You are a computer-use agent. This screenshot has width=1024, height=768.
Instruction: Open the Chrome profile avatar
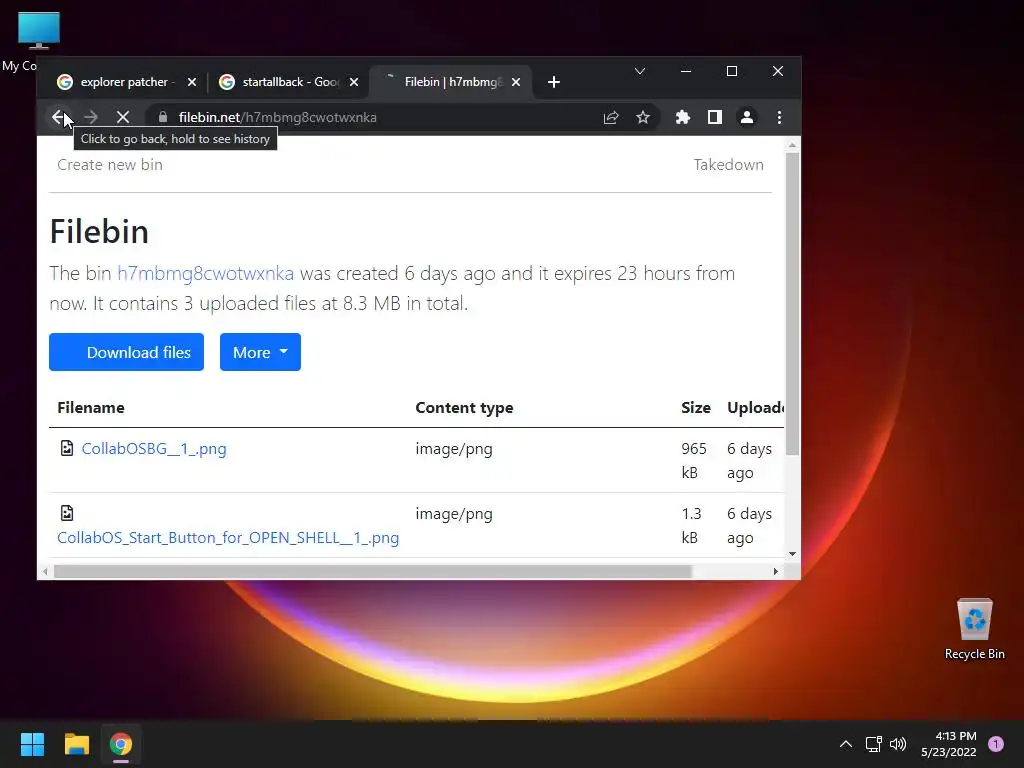point(746,118)
